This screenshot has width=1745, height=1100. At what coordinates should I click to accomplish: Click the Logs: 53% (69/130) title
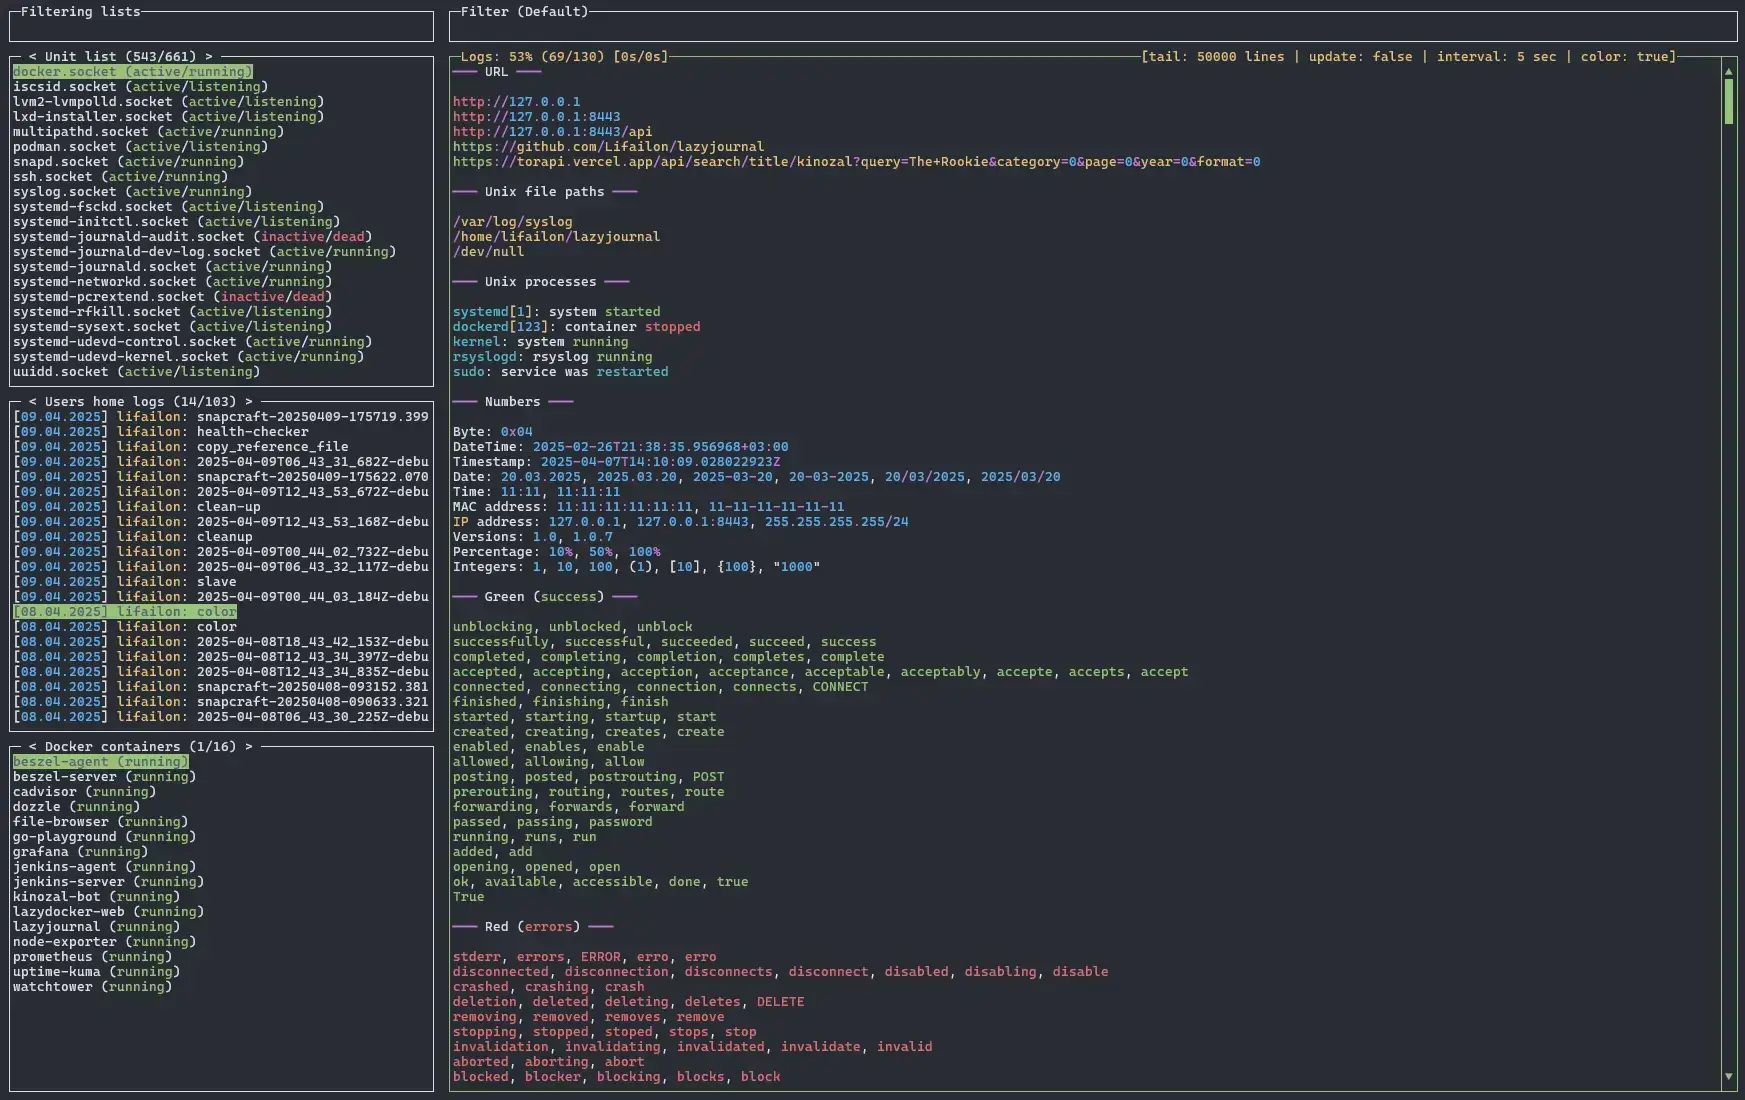pyautogui.click(x=533, y=57)
